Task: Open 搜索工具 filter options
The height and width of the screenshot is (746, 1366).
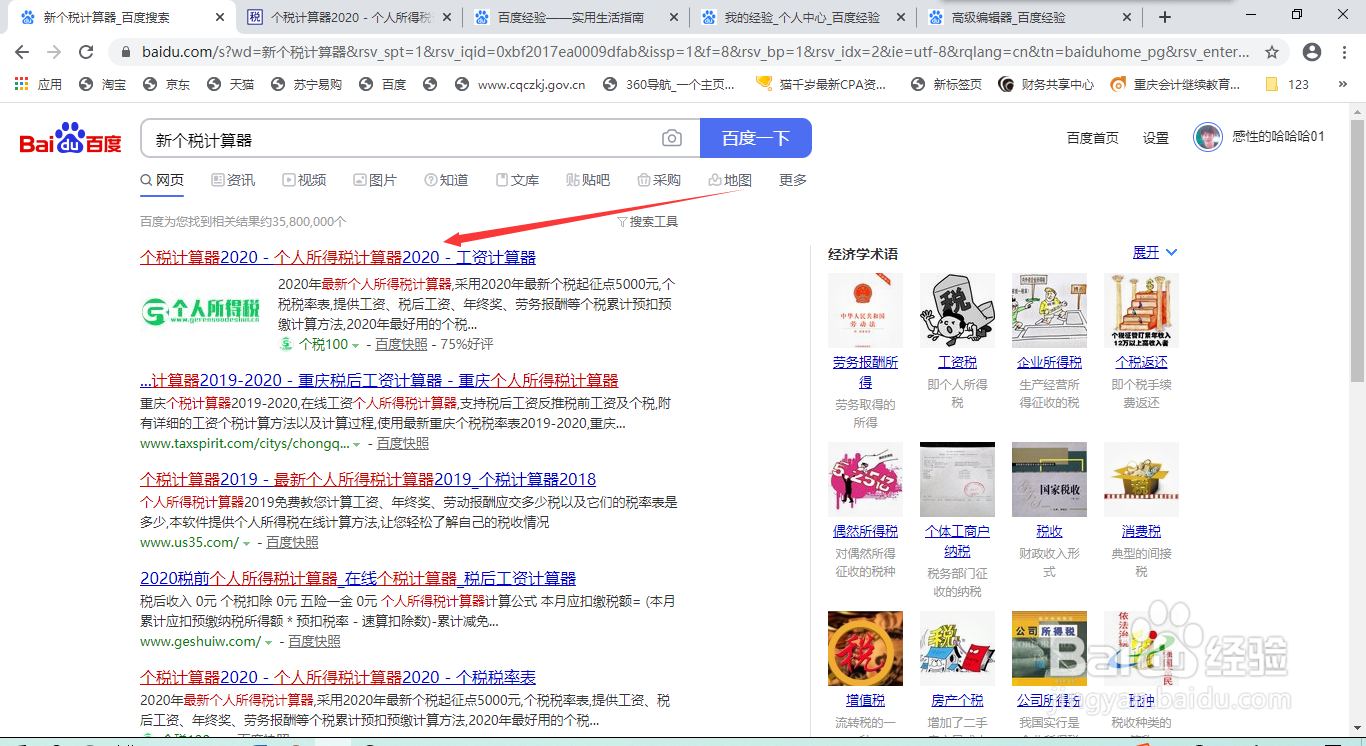Action: coord(647,221)
